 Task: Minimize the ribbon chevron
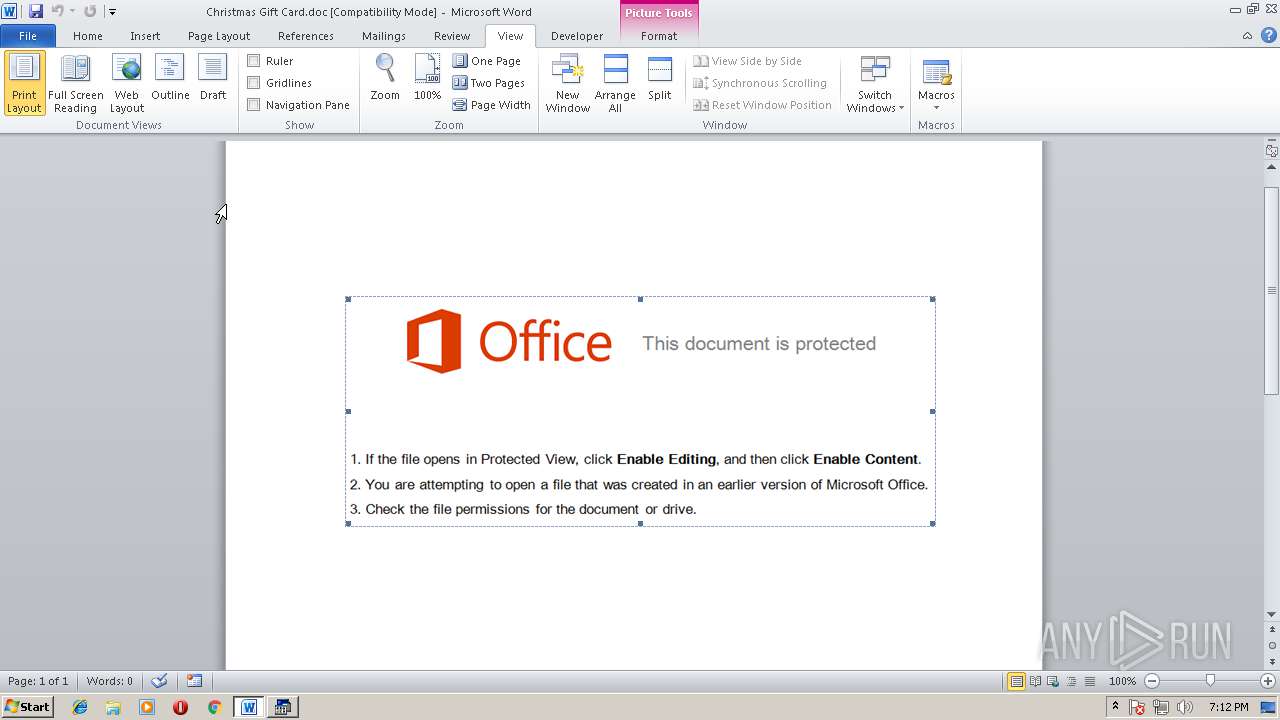pyautogui.click(x=1247, y=36)
